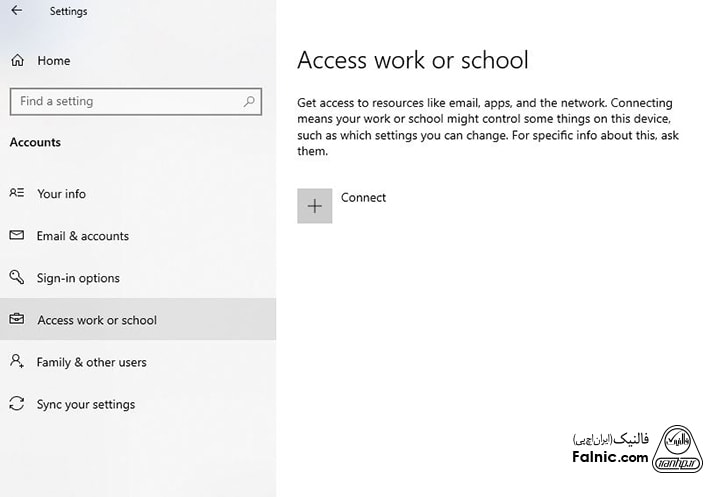
Task: Open Sync your settings page
Action: [x=86, y=404]
